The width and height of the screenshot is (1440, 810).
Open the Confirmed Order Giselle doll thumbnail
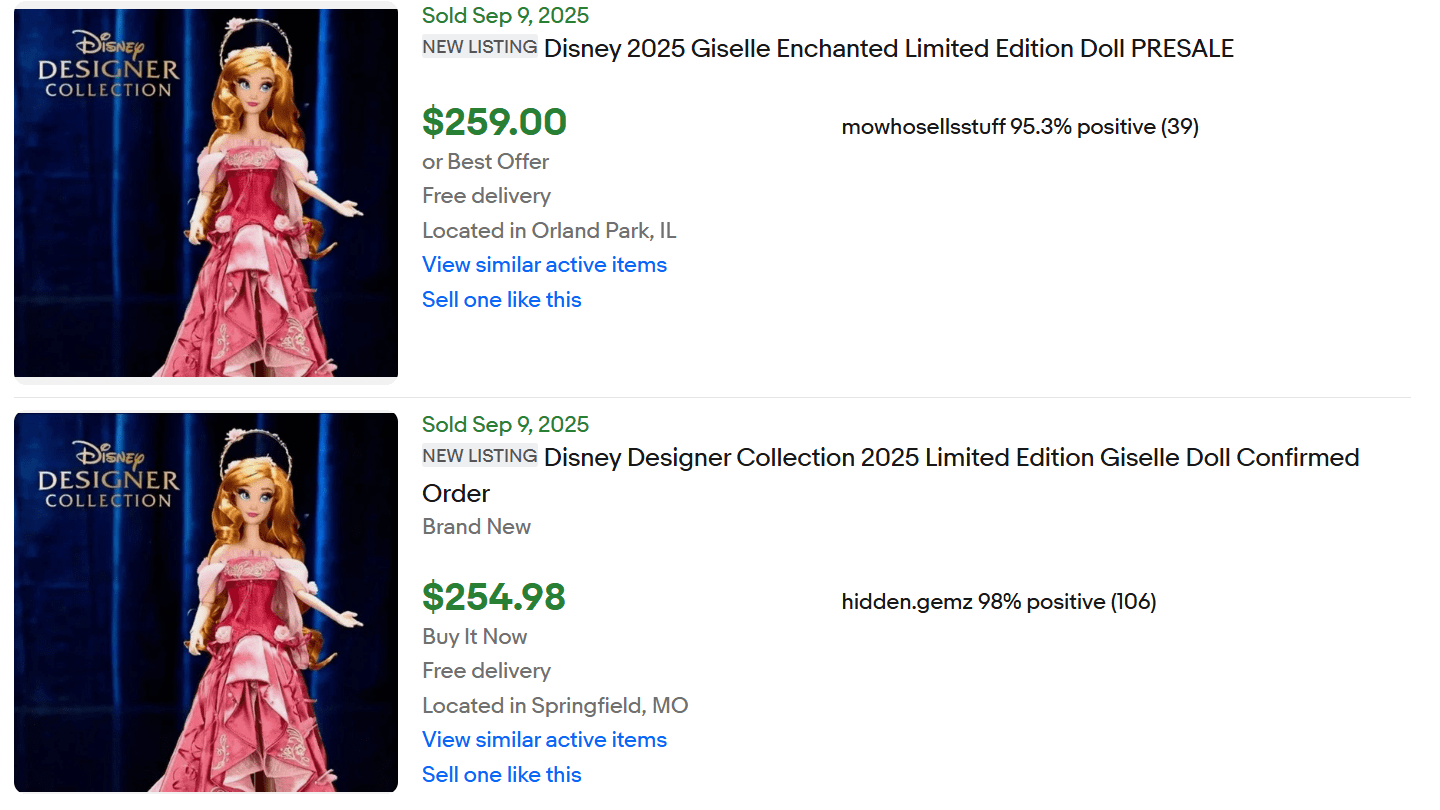point(206,602)
